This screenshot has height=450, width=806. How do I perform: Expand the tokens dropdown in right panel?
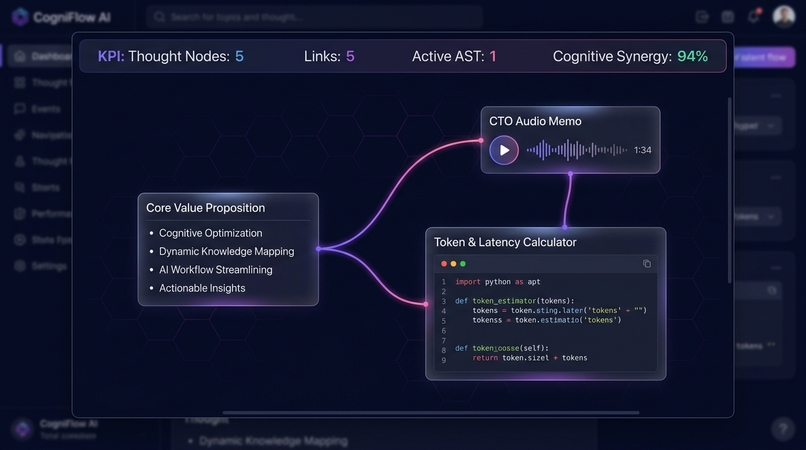click(x=758, y=217)
